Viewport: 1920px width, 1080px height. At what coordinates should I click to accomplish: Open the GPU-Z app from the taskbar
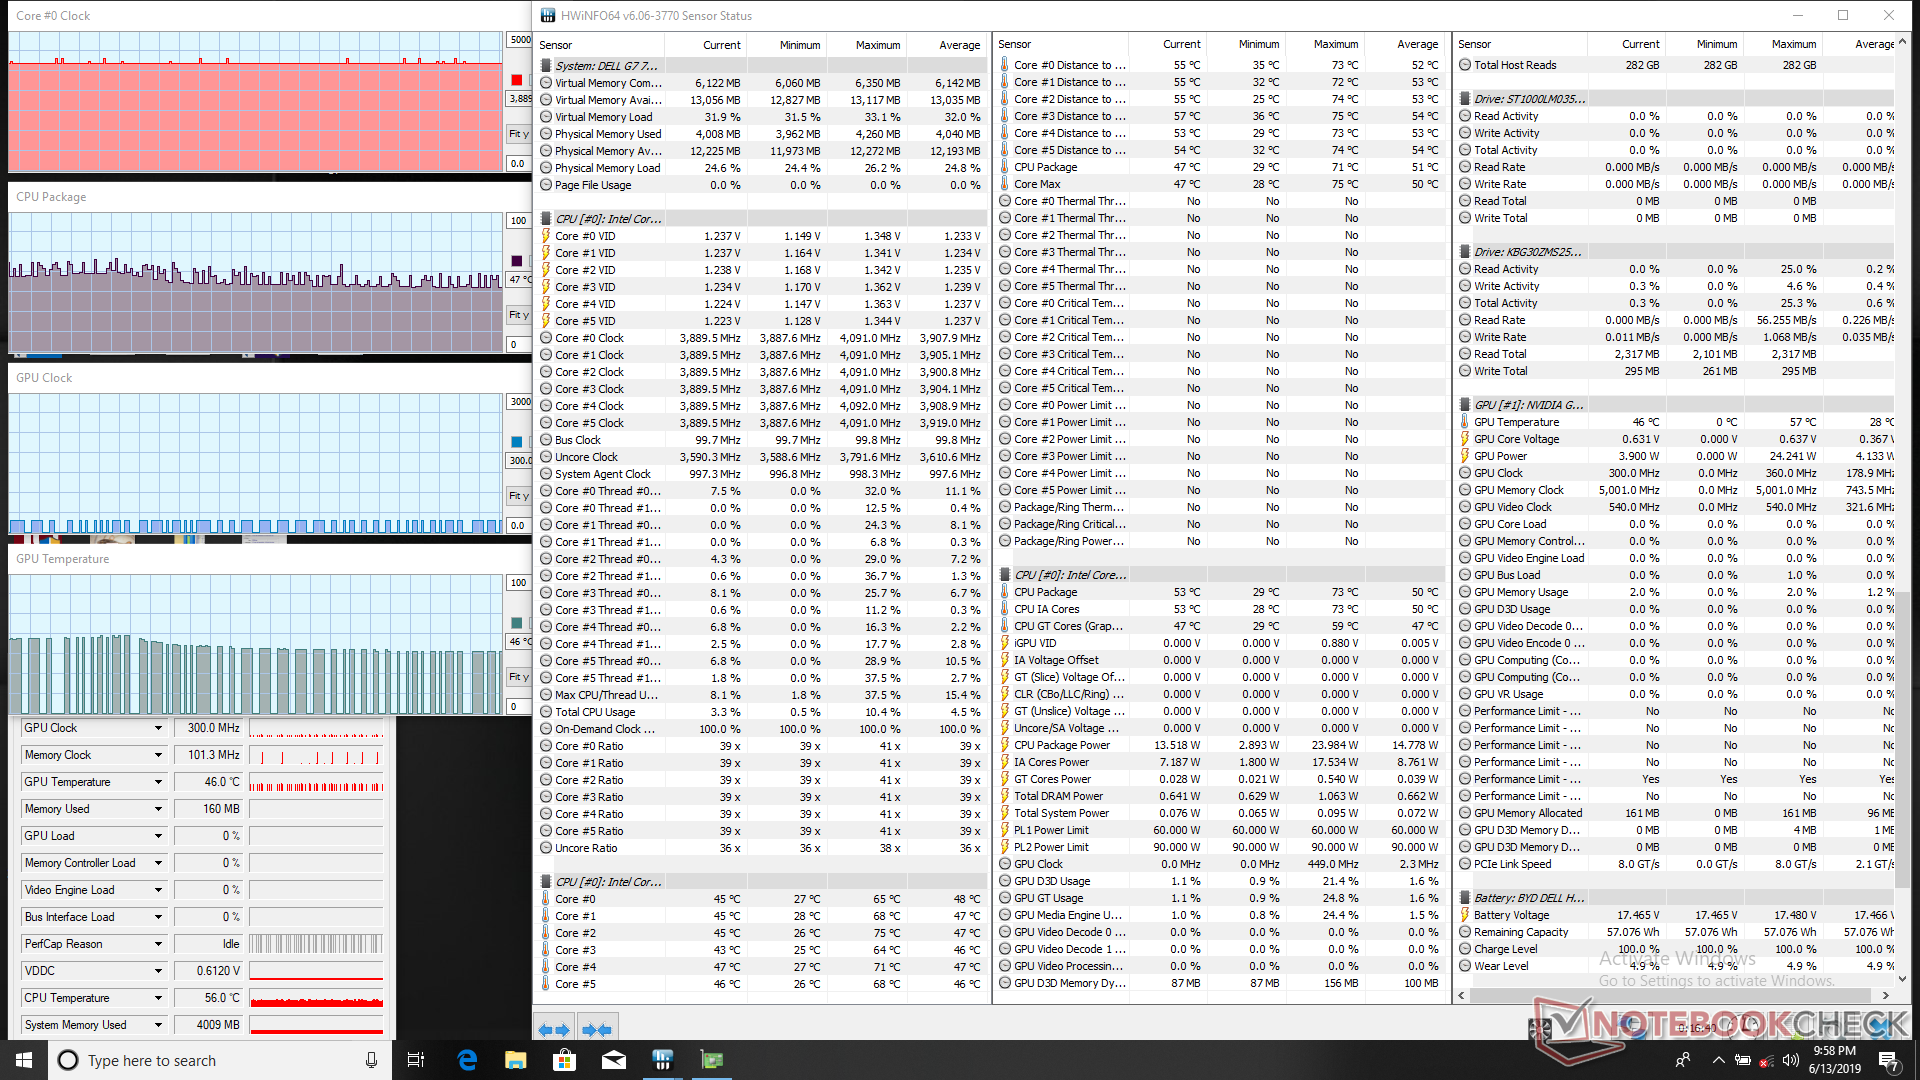(x=711, y=1060)
